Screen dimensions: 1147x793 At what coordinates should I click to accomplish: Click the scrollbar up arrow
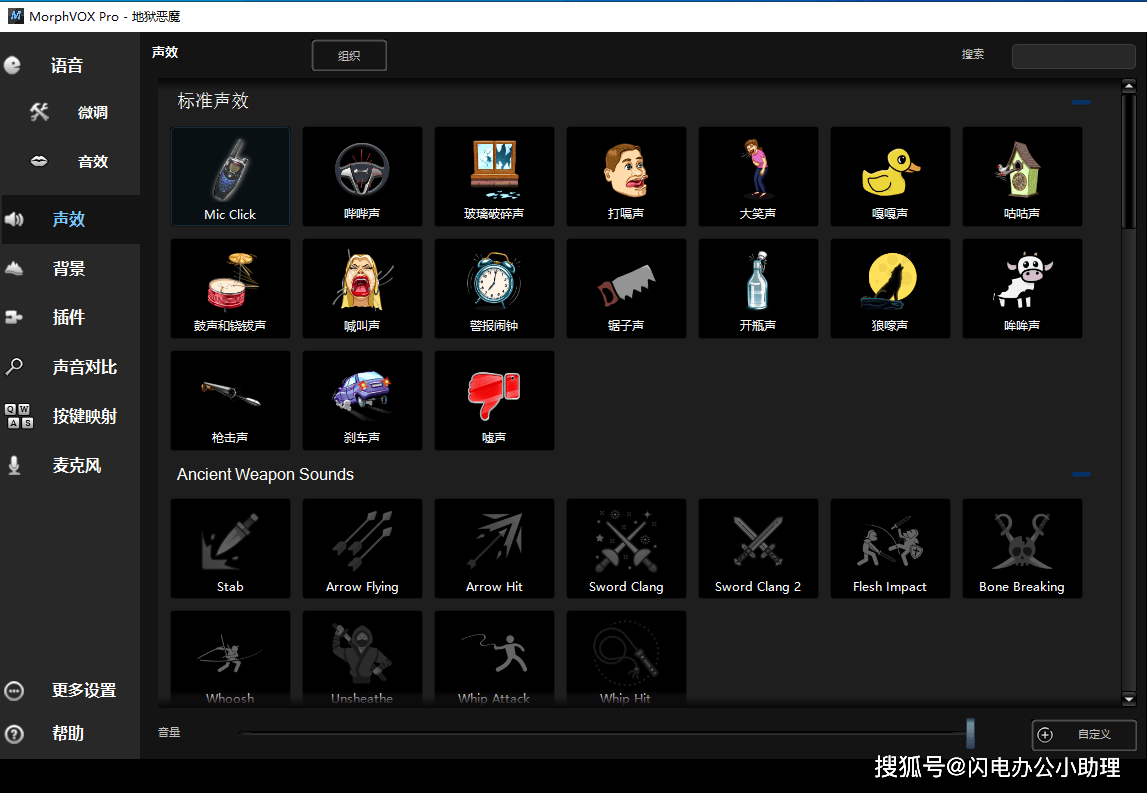point(1129,86)
